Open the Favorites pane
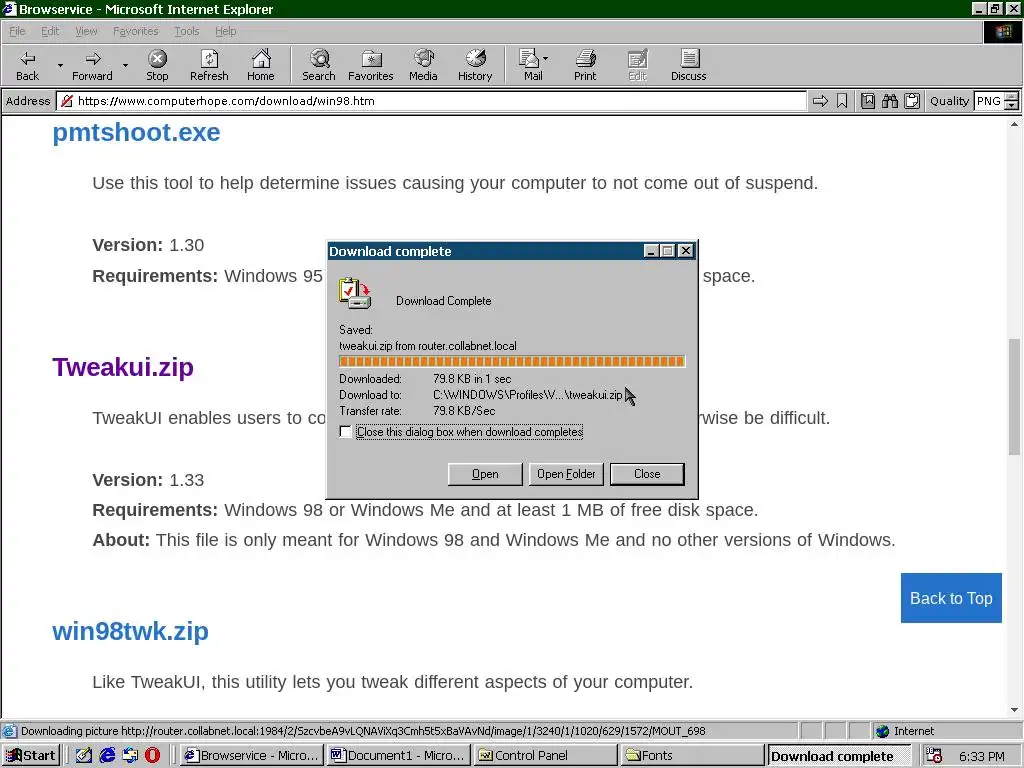Image resolution: width=1024 pixels, height=768 pixels. click(370, 65)
